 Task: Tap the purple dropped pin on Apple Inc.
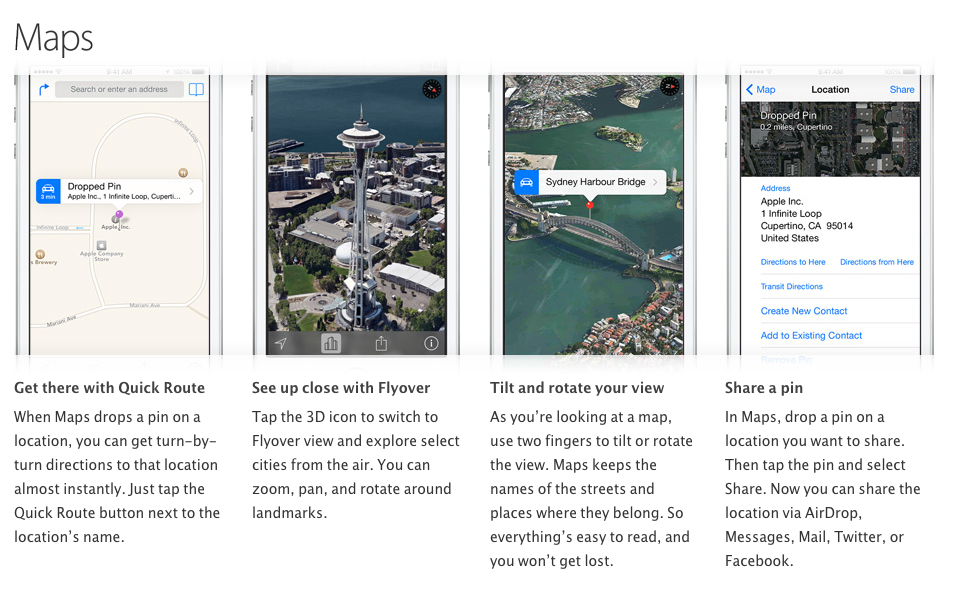[x=119, y=215]
